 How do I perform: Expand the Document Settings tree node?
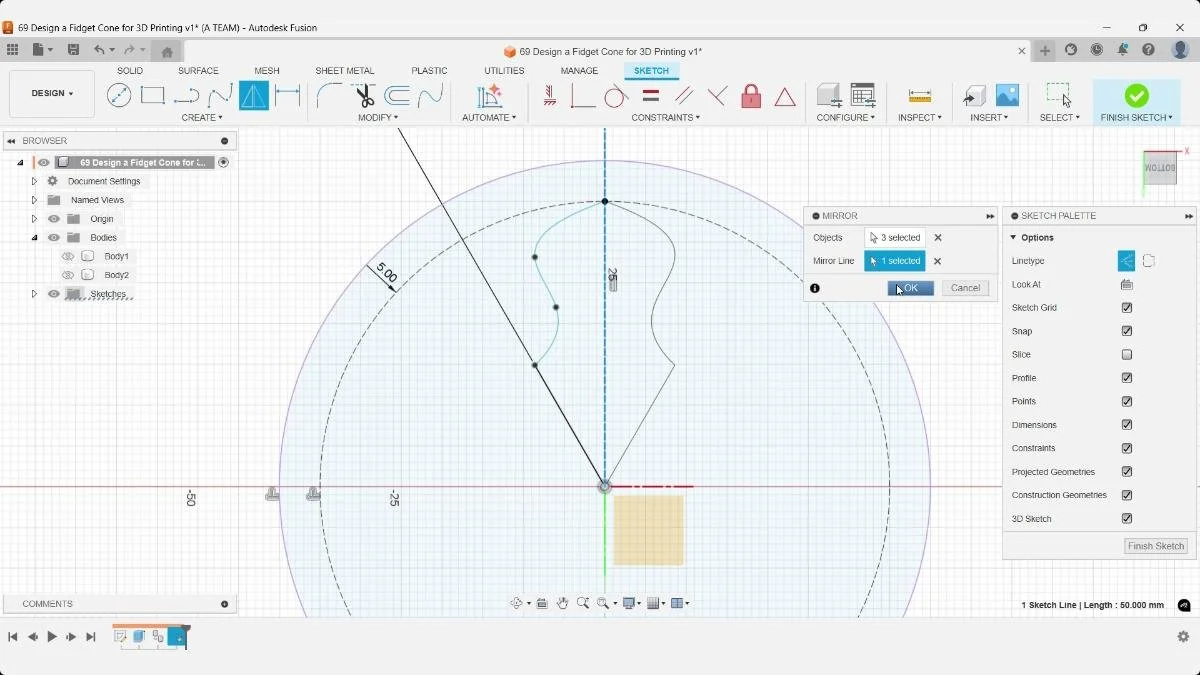[34, 181]
